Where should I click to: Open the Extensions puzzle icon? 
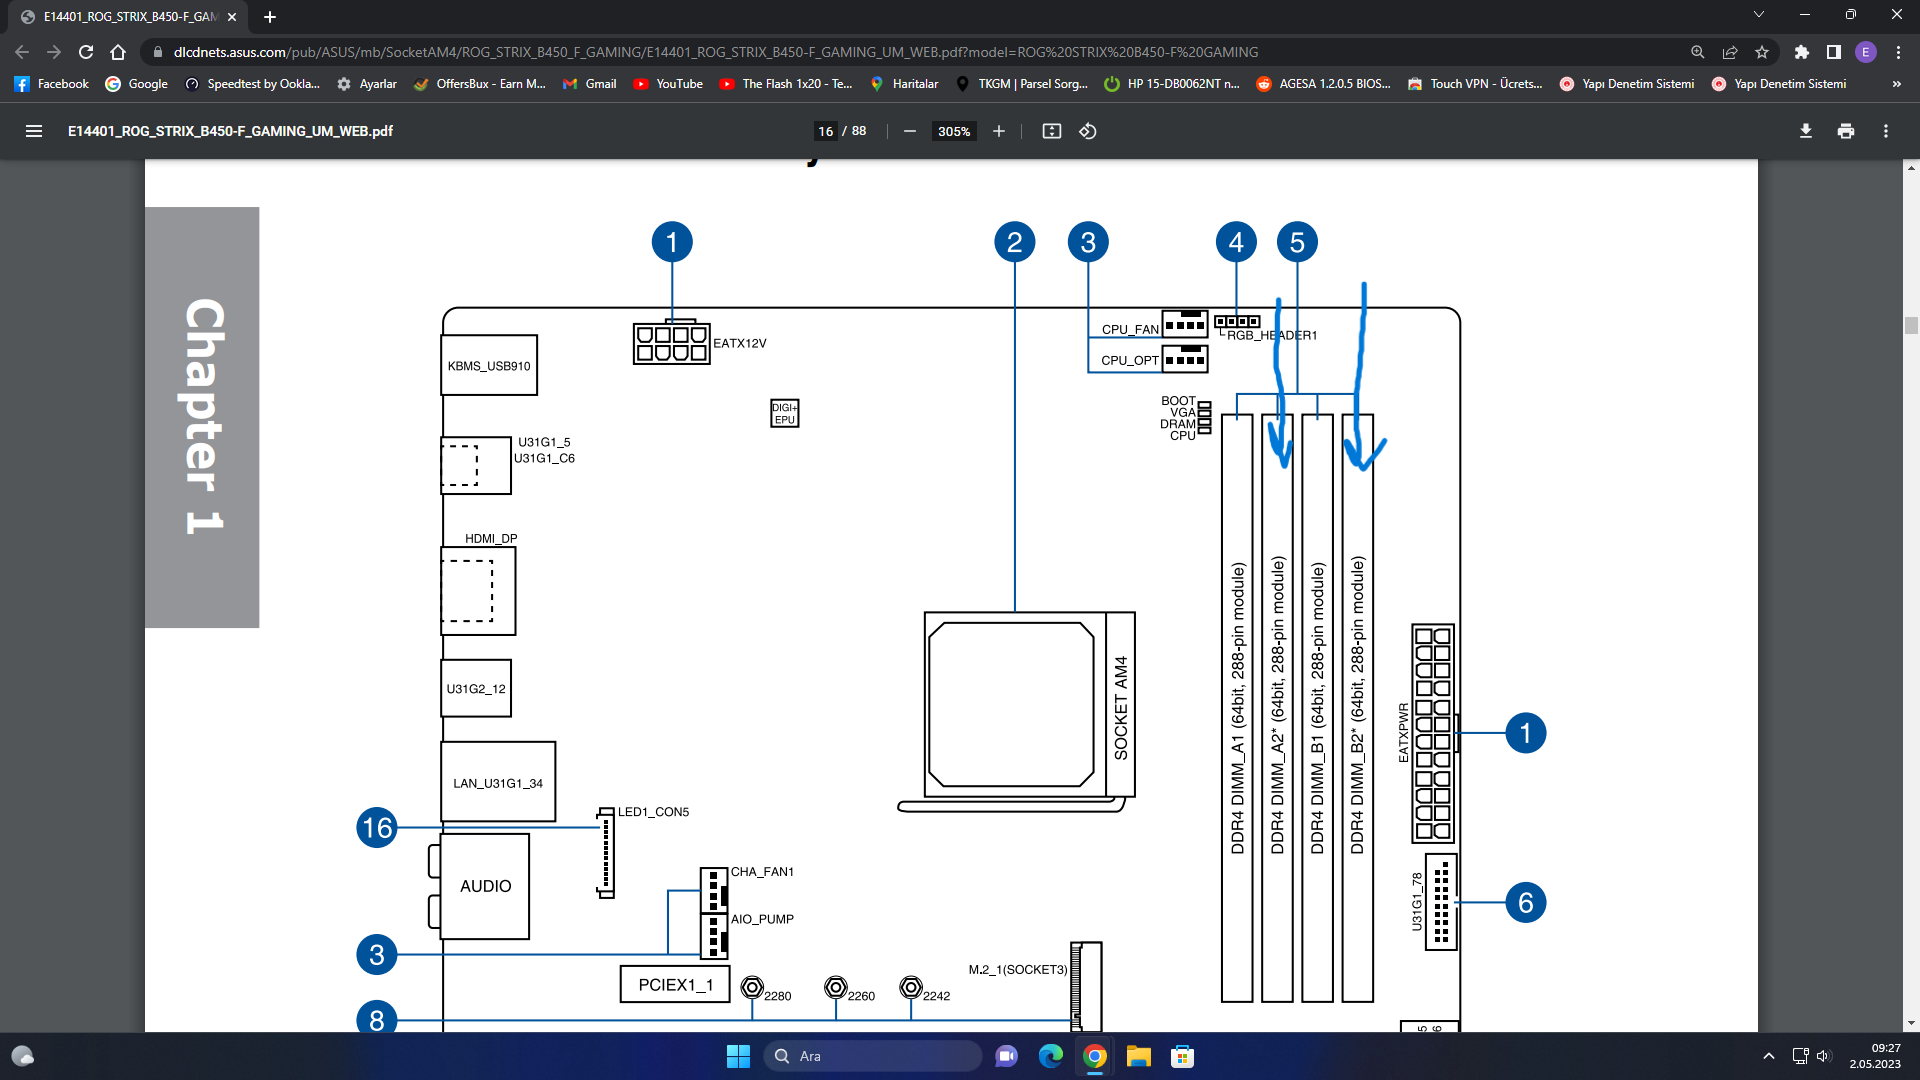1802,52
